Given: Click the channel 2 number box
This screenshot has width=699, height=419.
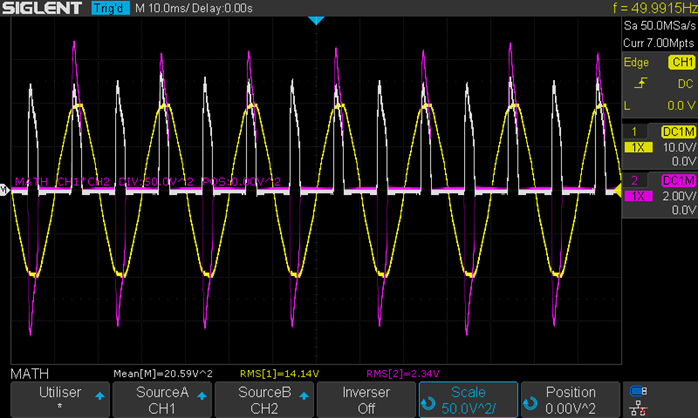Looking at the screenshot, I should coord(634,180).
